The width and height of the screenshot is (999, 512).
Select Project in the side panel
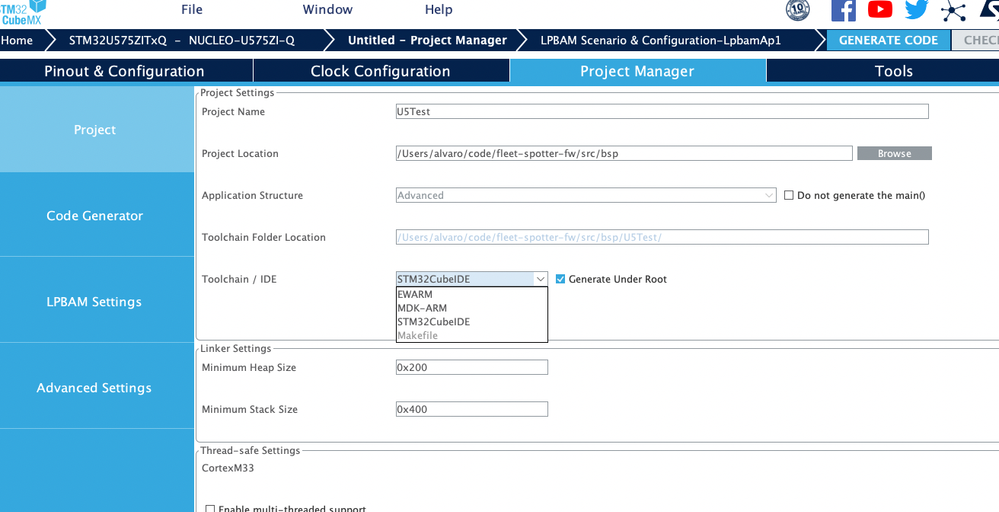[x=95, y=129]
